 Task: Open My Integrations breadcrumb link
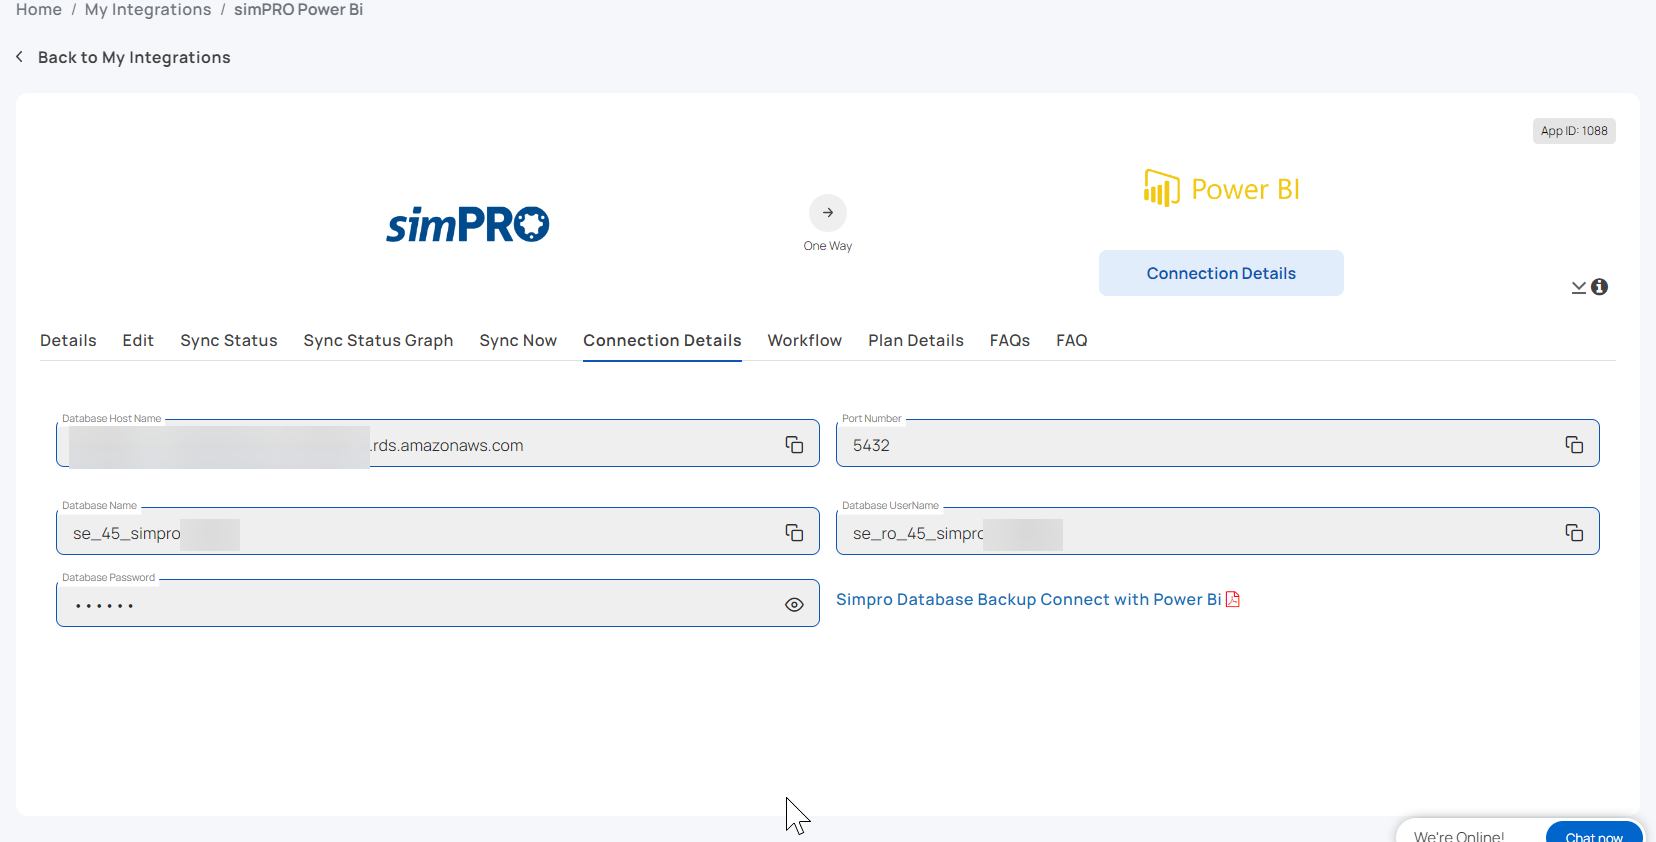tap(148, 10)
